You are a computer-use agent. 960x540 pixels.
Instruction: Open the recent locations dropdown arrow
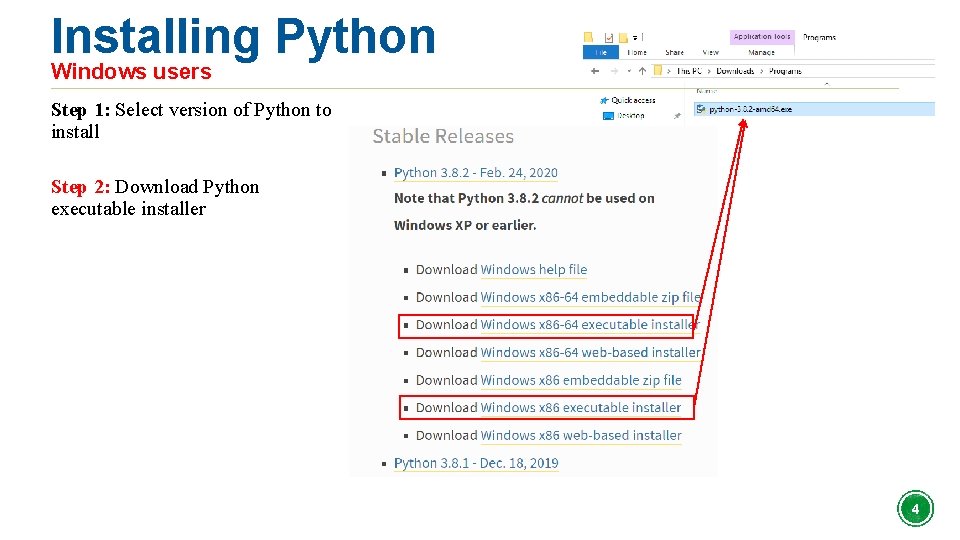[x=627, y=71]
